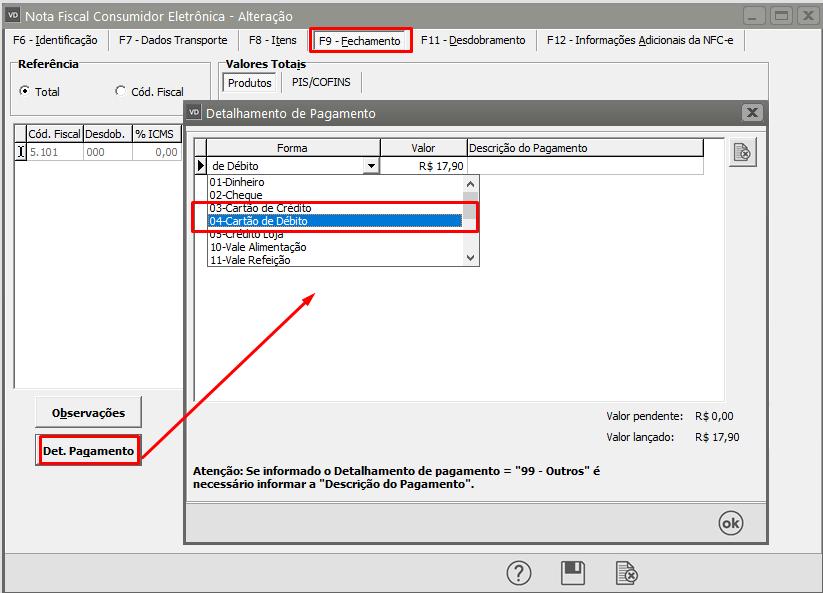Viewport: 823px width, 593px height.
Task: Switch to F6 - Identificação tab
Action: tap(55, 40)
